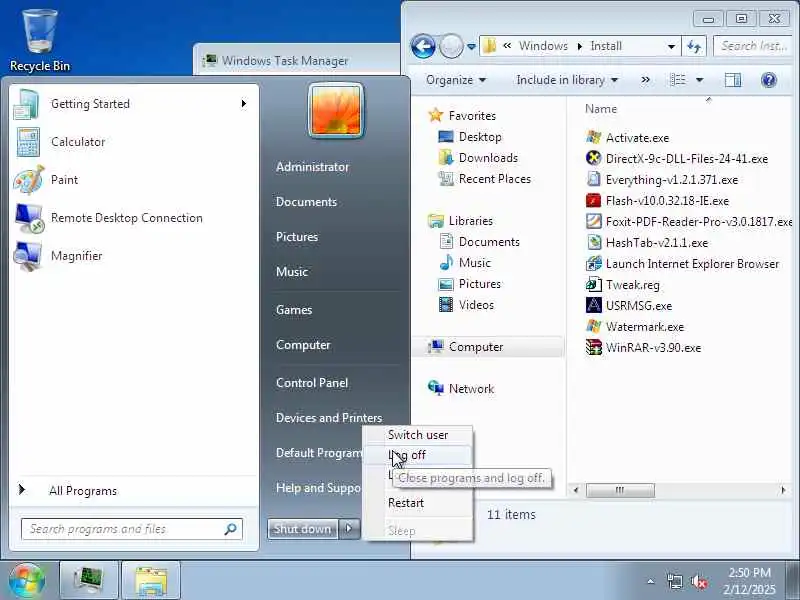Image resolution: width=800 pixels, height=600 pixels.
Task: Click Windows in the address breadcrumb
Action: click(543, 46)
